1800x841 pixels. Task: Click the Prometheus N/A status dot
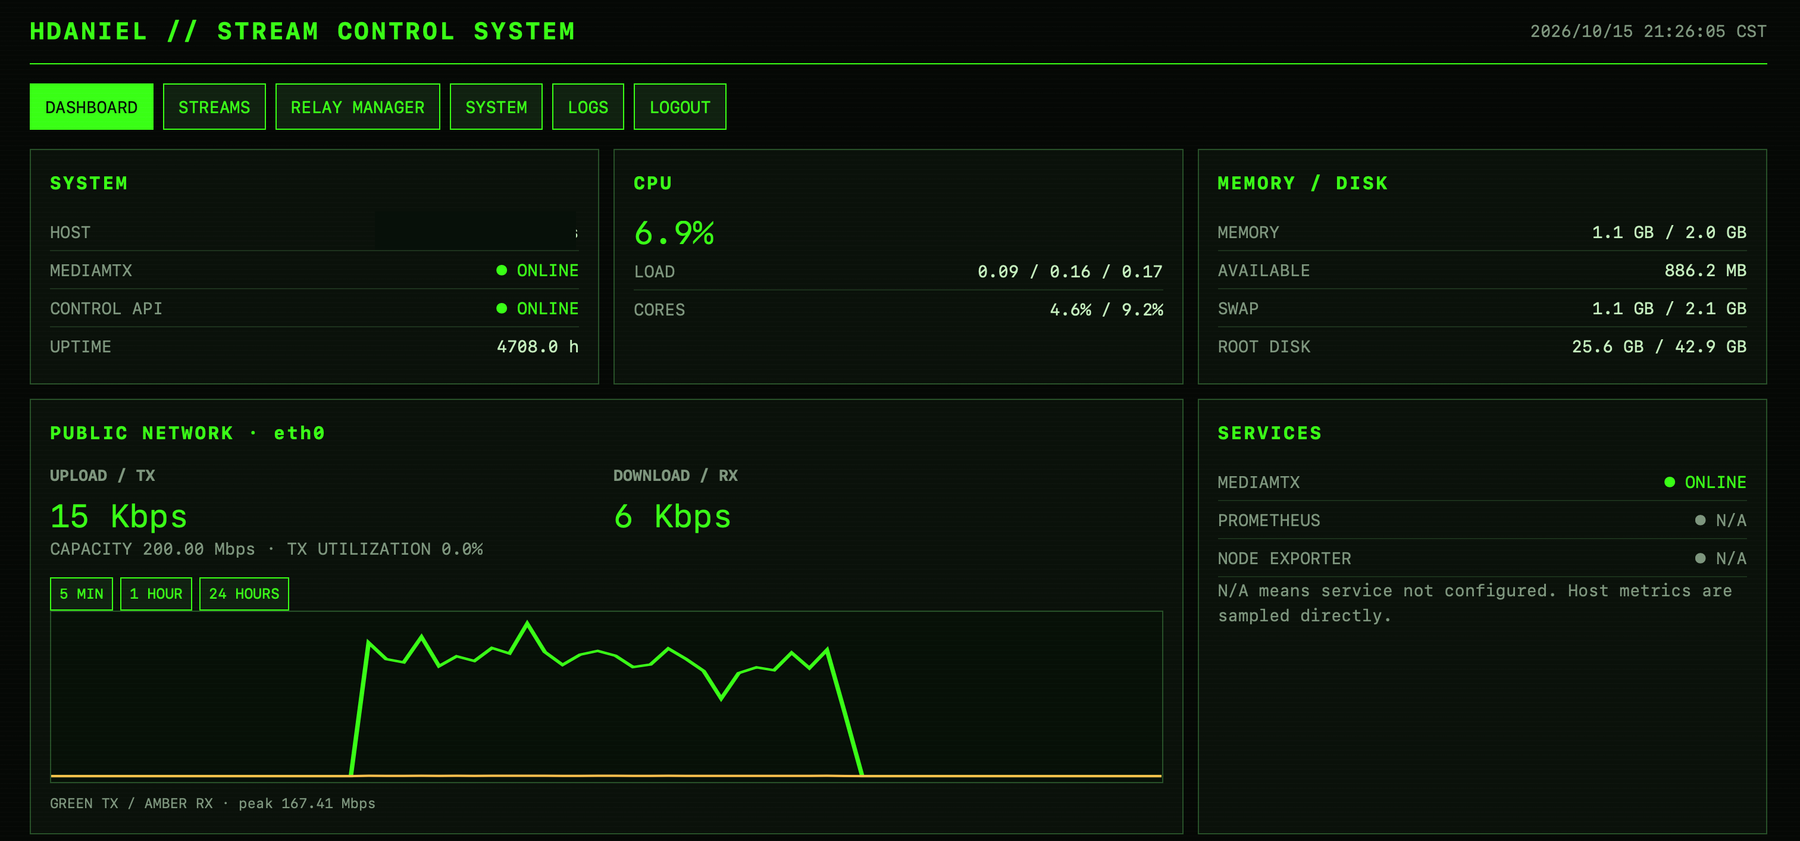1701,520
